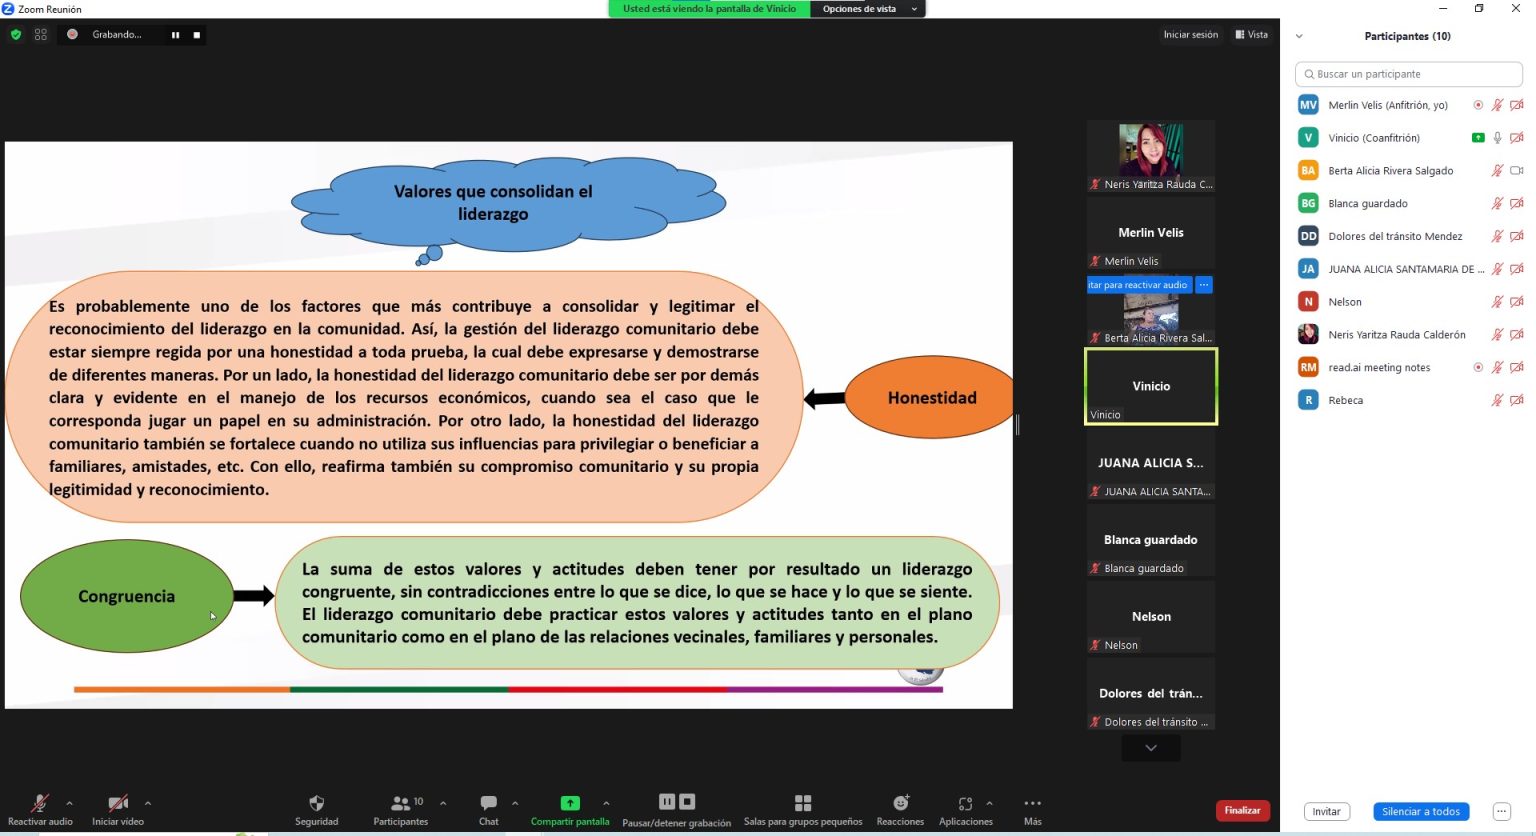Toggle Reactivar audio microphone

40,803
